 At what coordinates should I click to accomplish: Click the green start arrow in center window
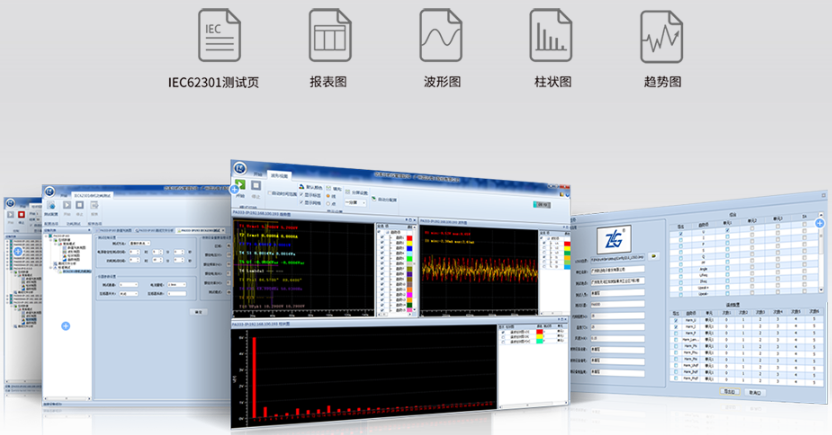(x=239, y=185)
